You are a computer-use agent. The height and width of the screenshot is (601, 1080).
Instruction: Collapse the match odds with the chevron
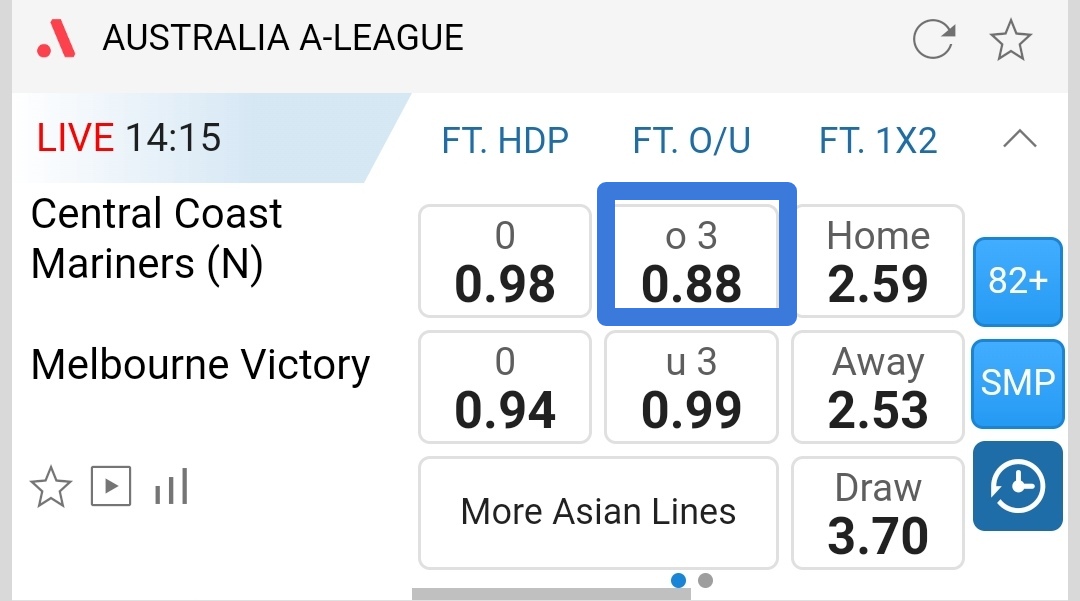[1019, 140]
